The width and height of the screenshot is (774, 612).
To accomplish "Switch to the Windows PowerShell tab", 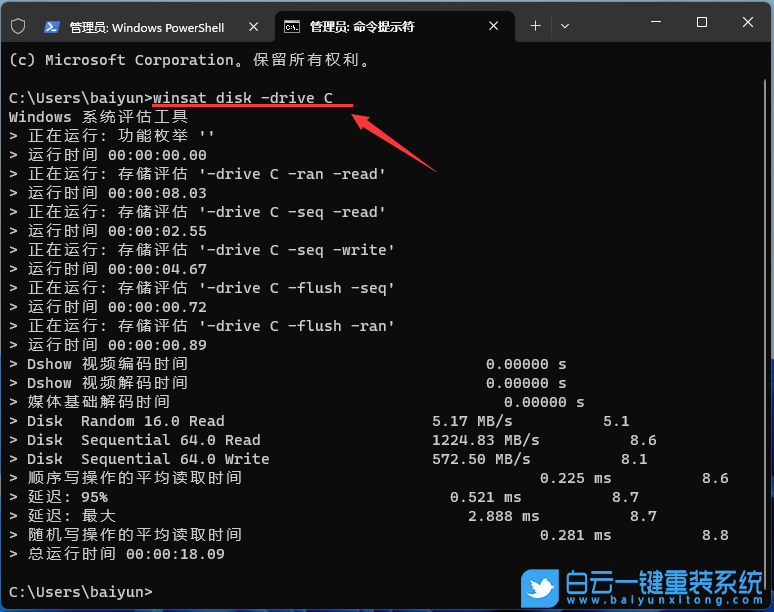I will coord(147,27).
